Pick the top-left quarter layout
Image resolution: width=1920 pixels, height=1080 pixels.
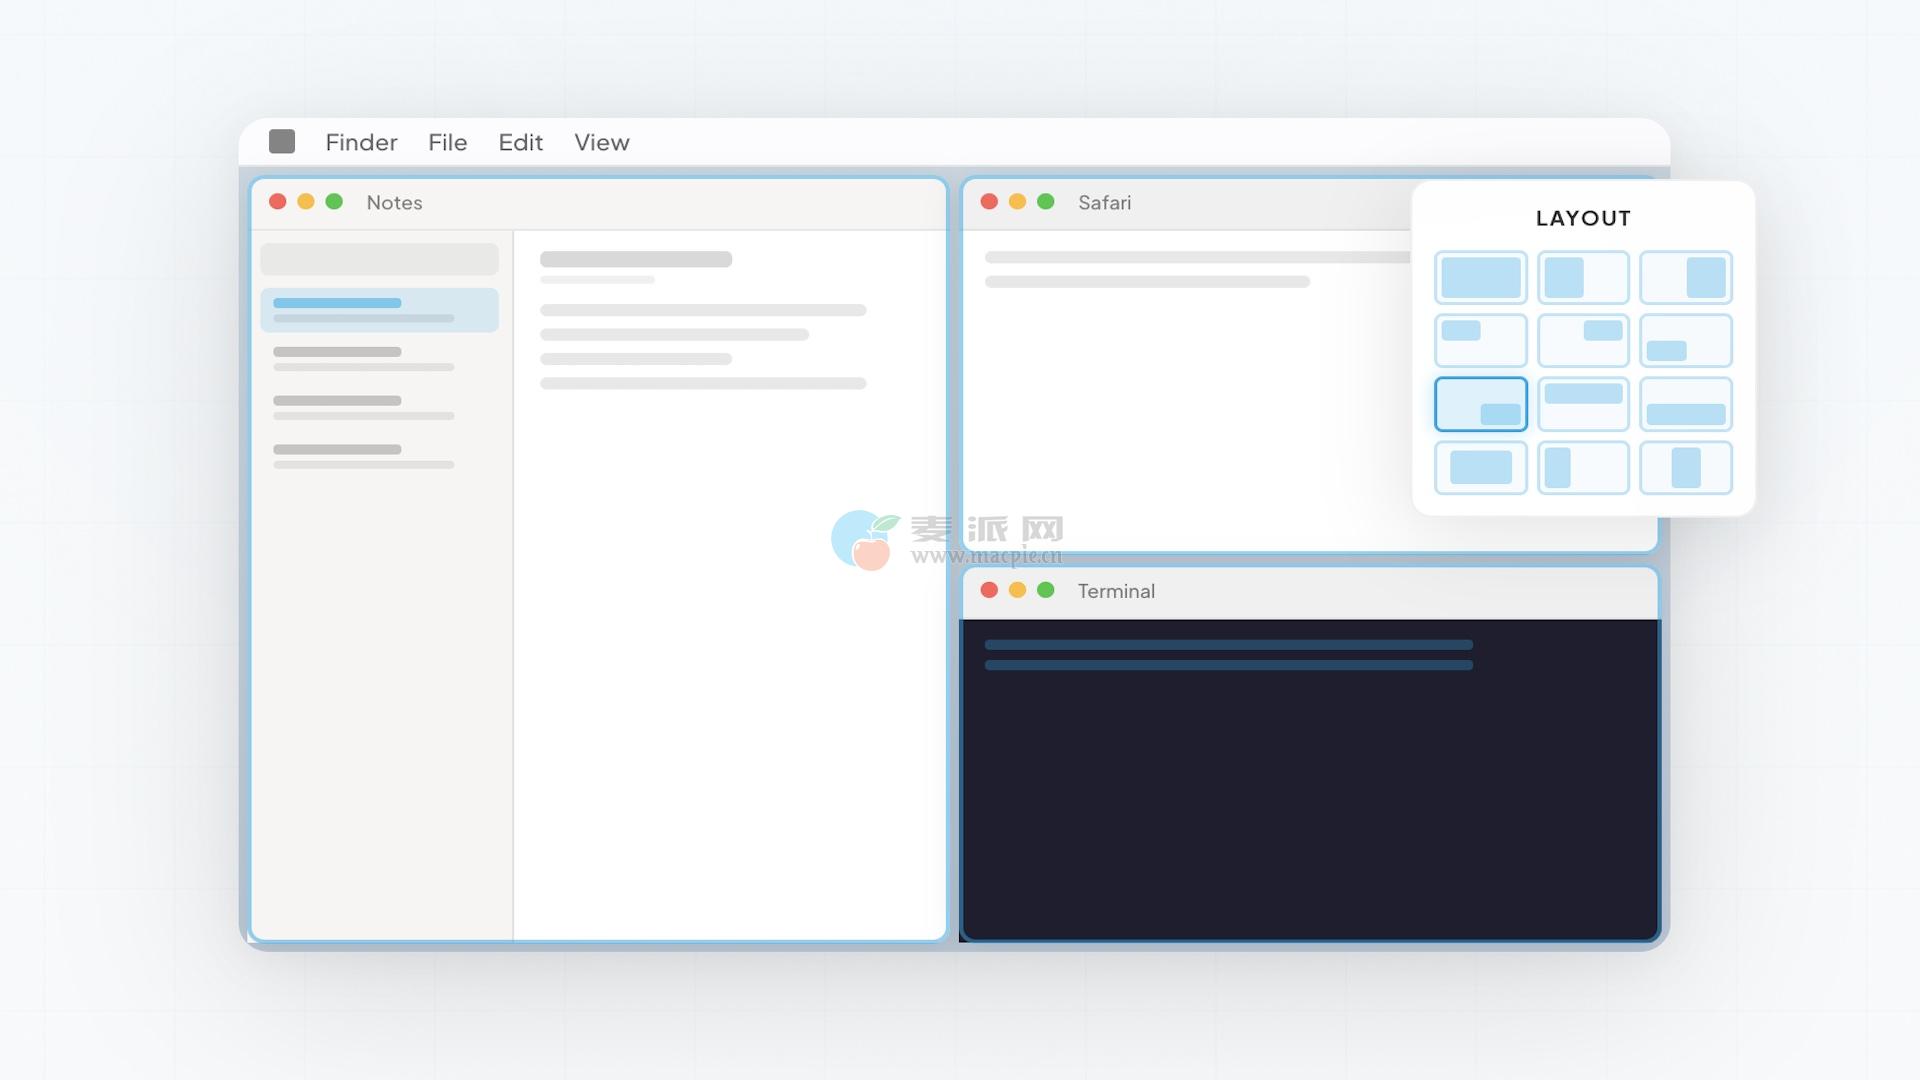[1480, 340]
